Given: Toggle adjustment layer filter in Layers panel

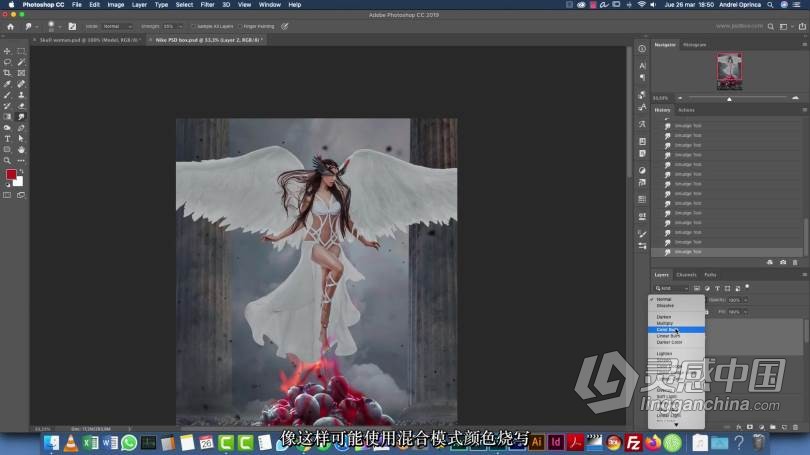Looking at the screenshot, I should point(707,288).
